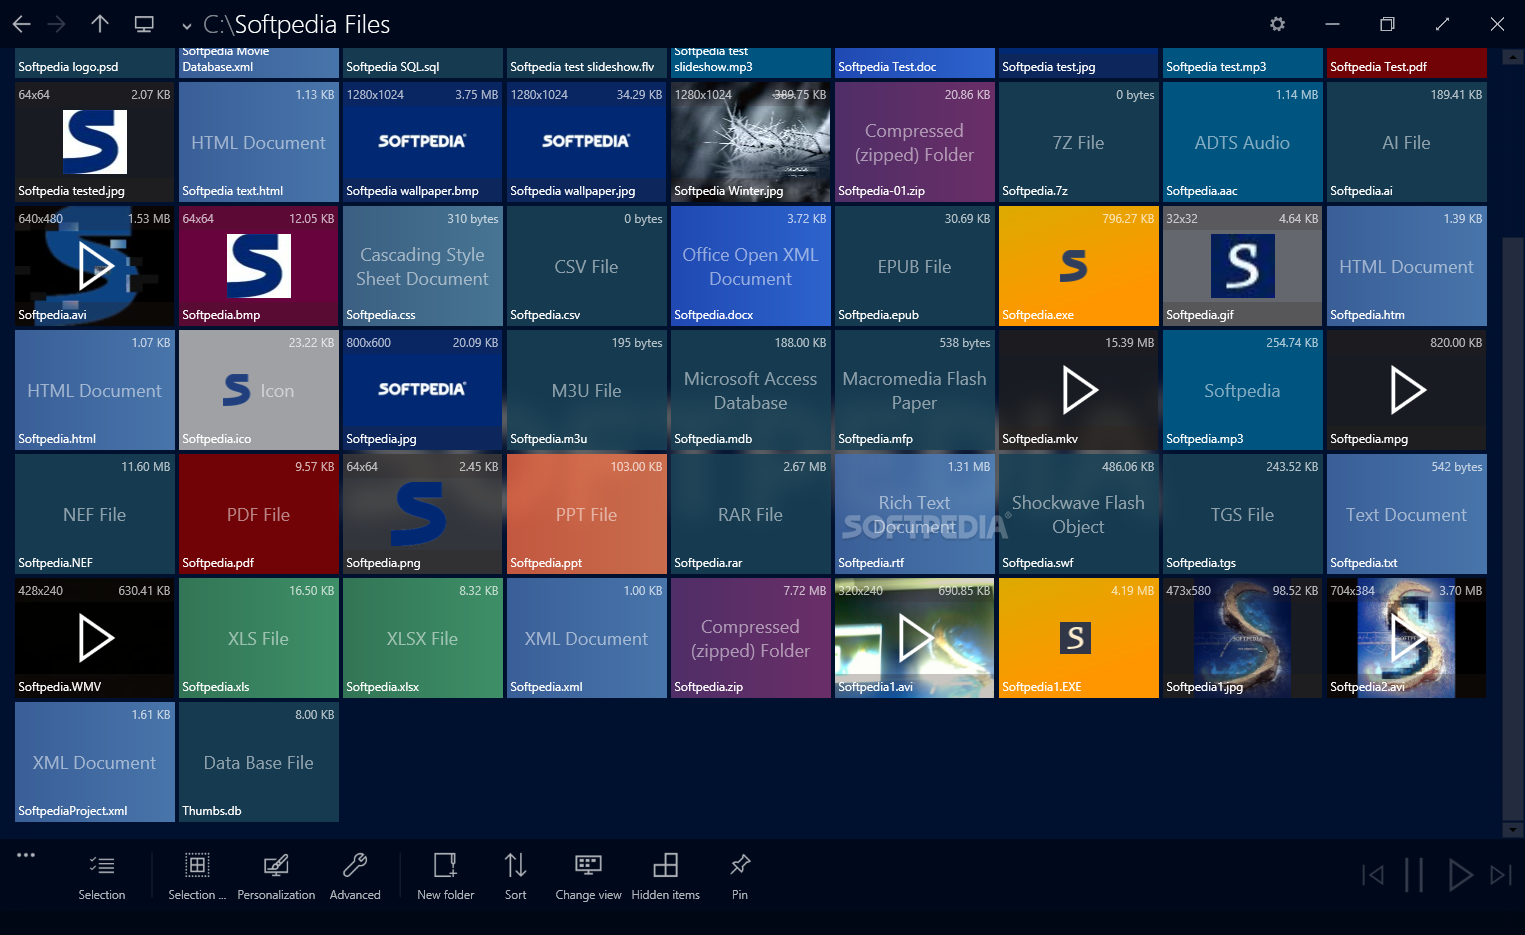Image resolution: width=1525 pixels, height=935 pixels.
Task: Select the Softpedia1.EXE tile
Action: point(1079,638)
